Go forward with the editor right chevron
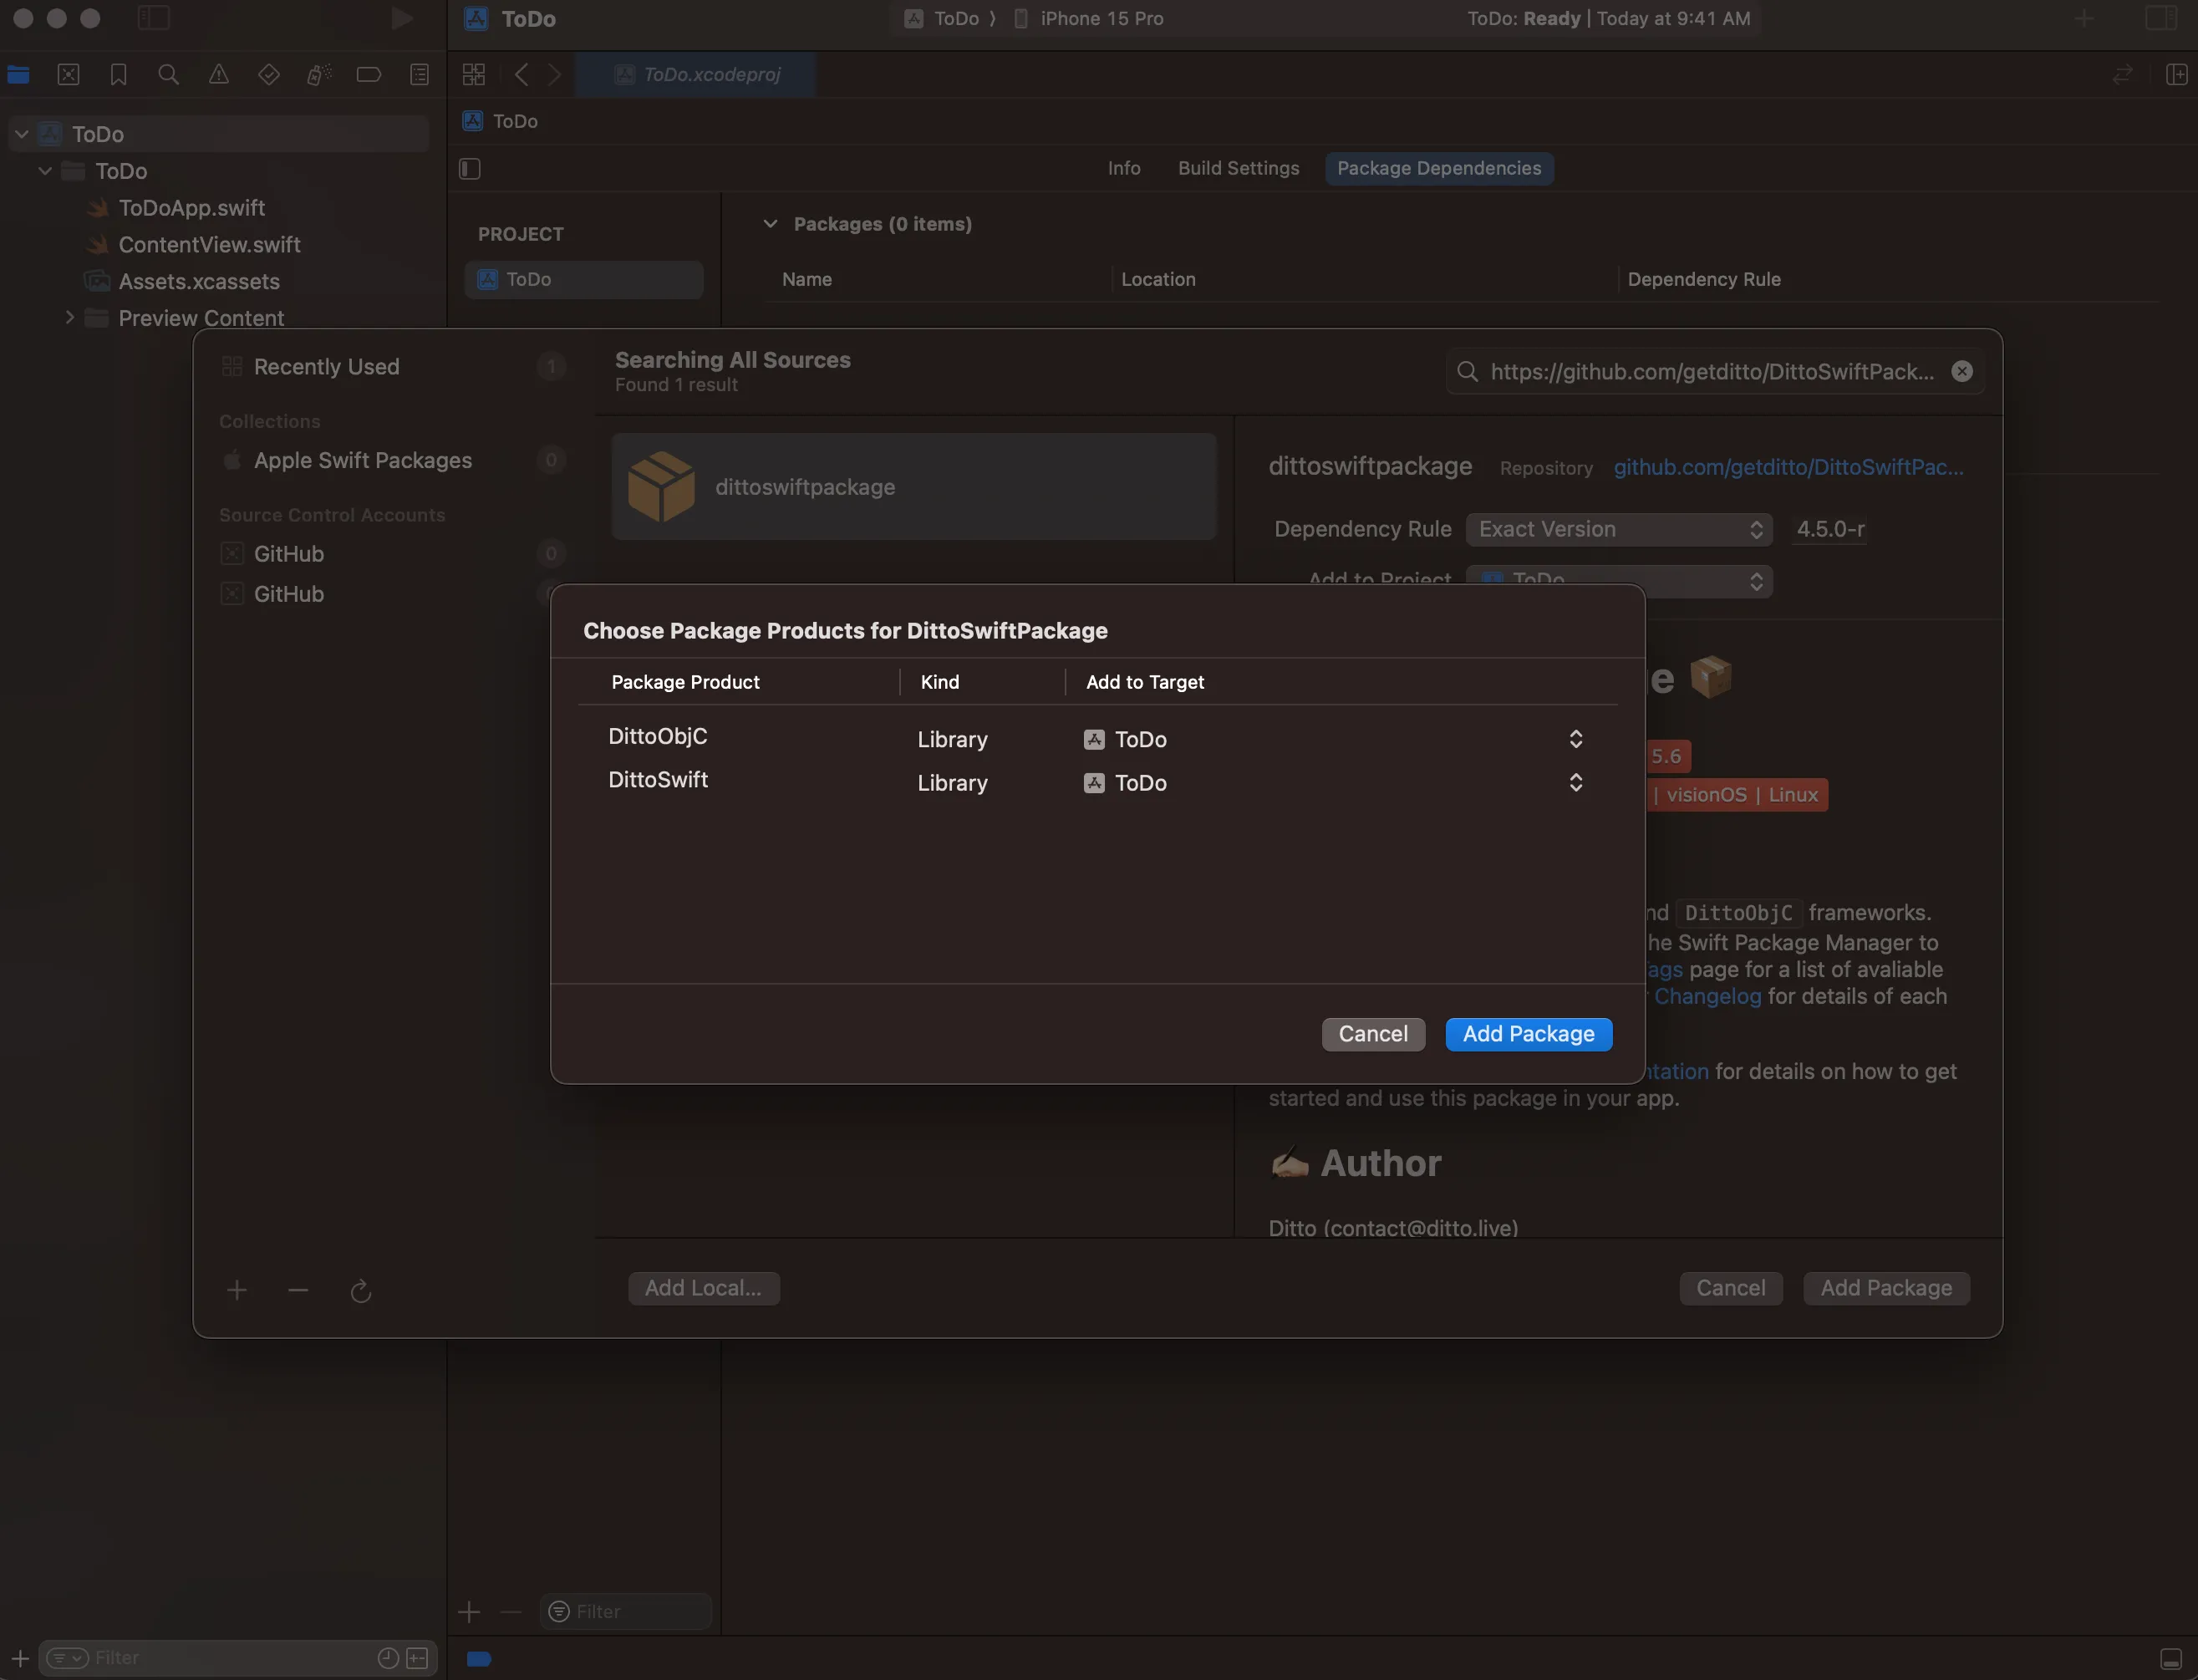Image resolution: width=2198 pixels, height=1680 pixels. 554,74
